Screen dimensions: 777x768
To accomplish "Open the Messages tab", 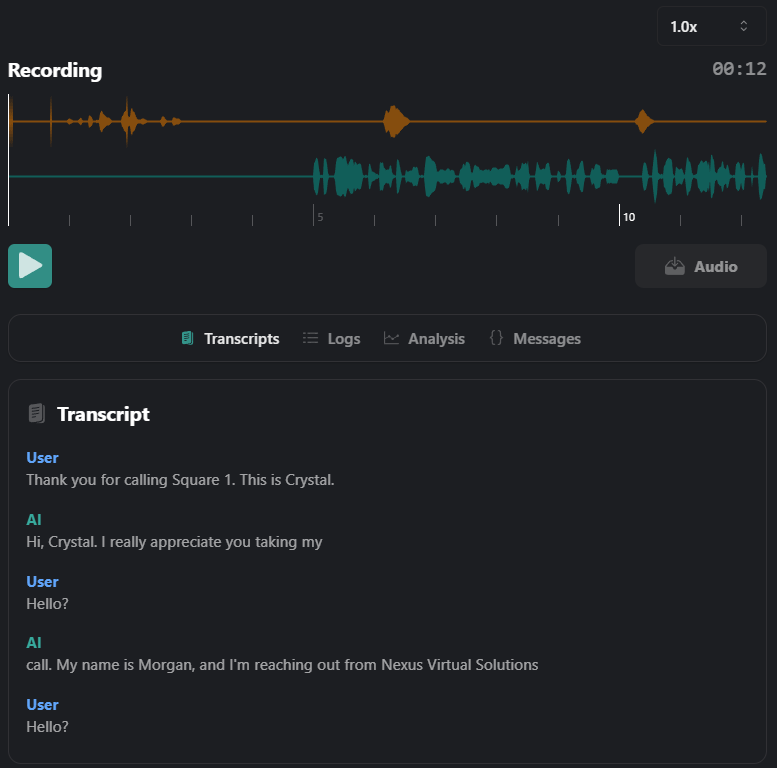I will pos(535,338).
